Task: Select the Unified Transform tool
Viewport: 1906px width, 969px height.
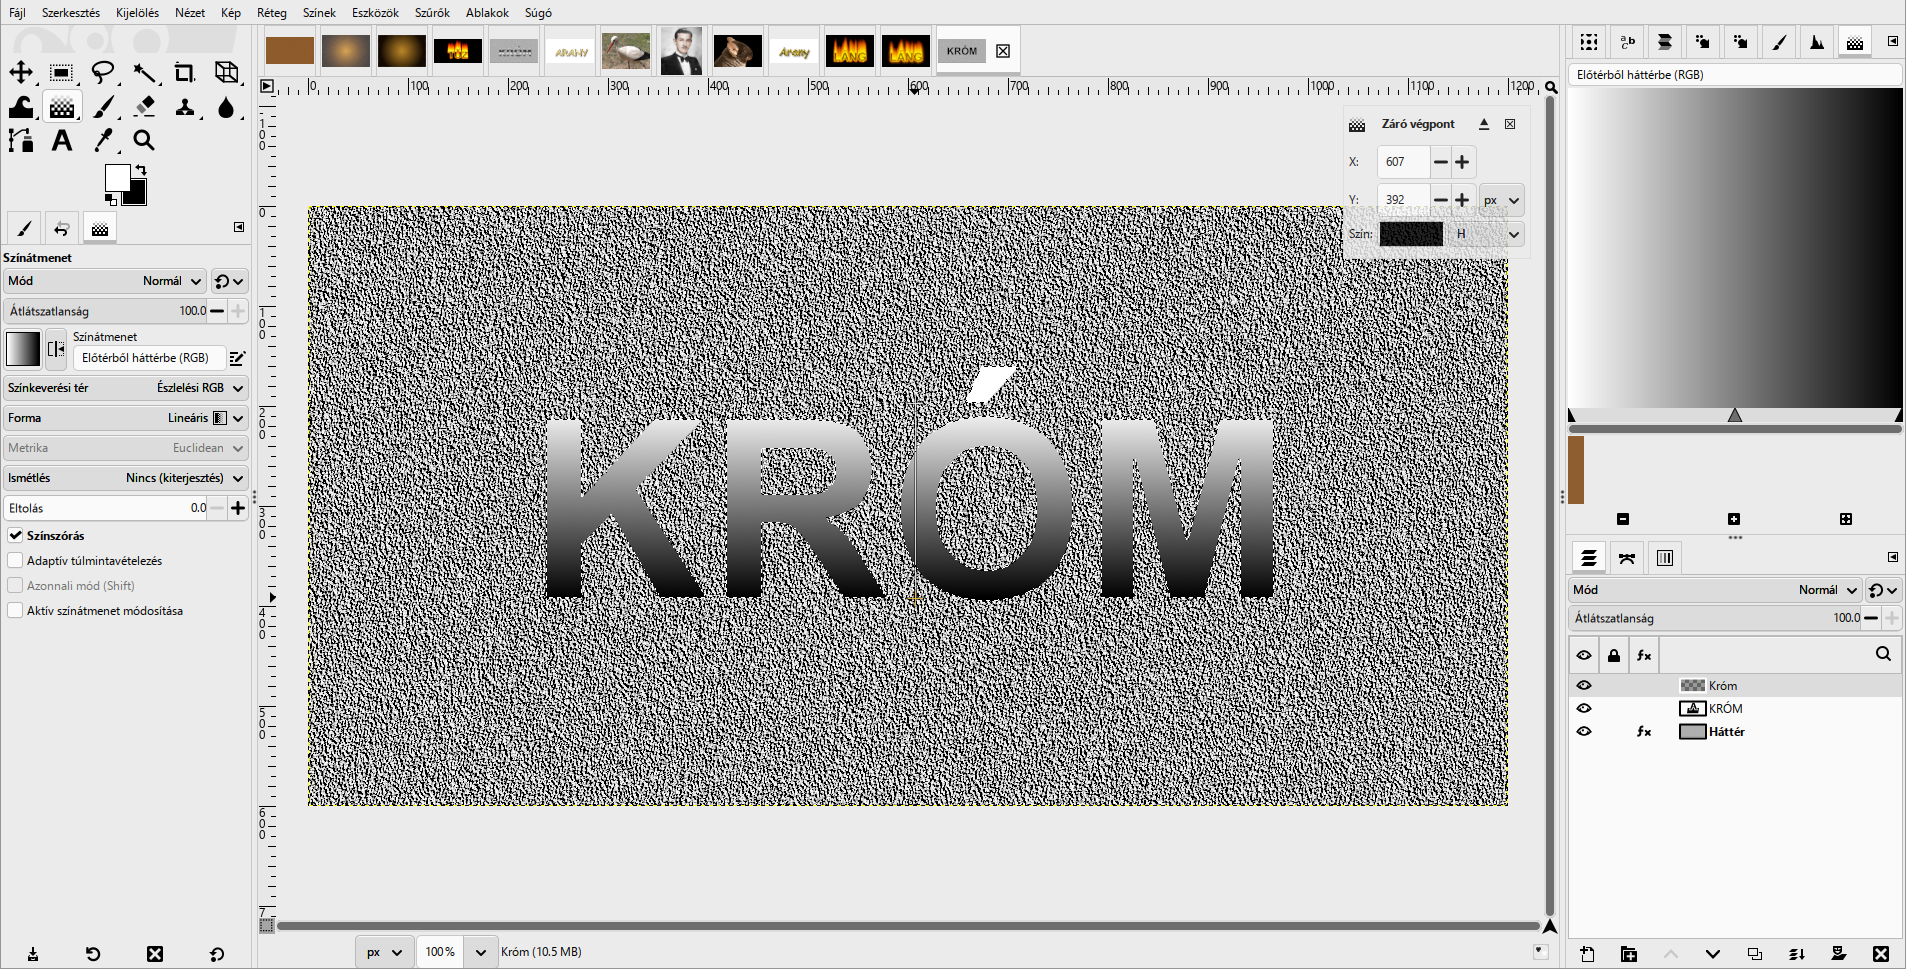Action: coord(226,72)
